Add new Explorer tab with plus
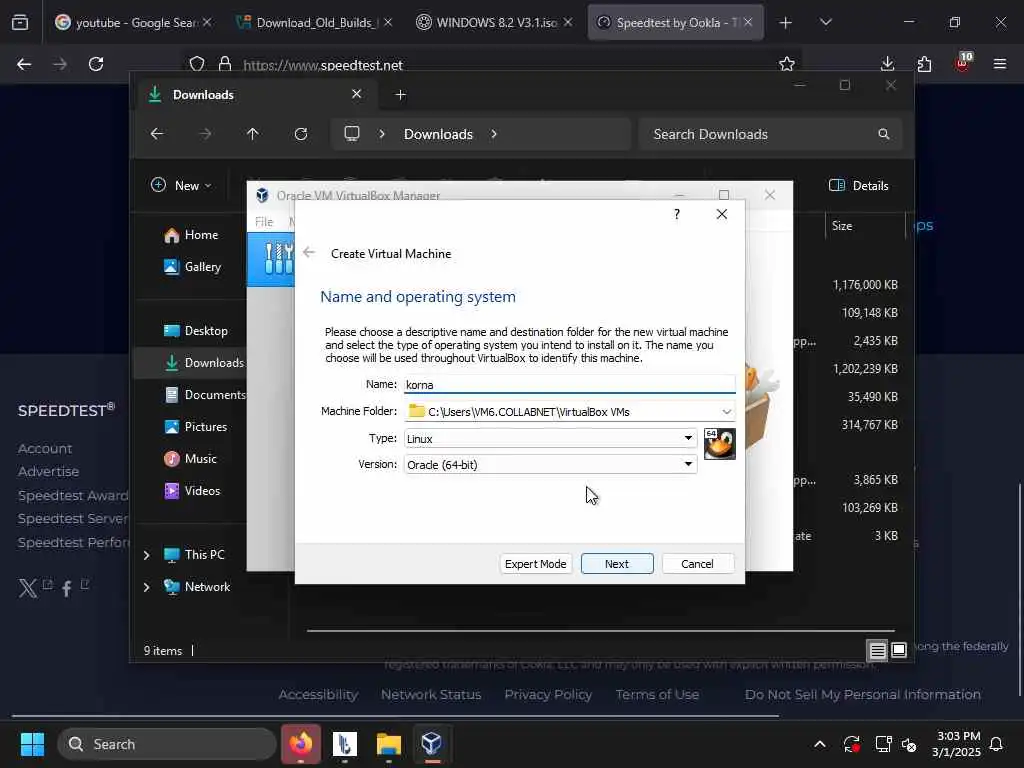This screenshot has width=1024, height=768. (x=400, y=95)
